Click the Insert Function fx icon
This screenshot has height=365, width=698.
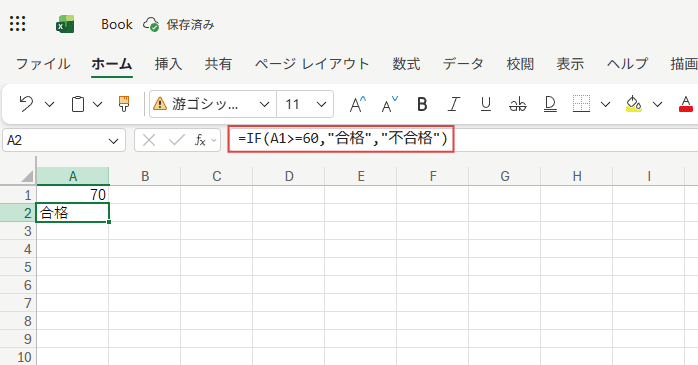[201, 141]
